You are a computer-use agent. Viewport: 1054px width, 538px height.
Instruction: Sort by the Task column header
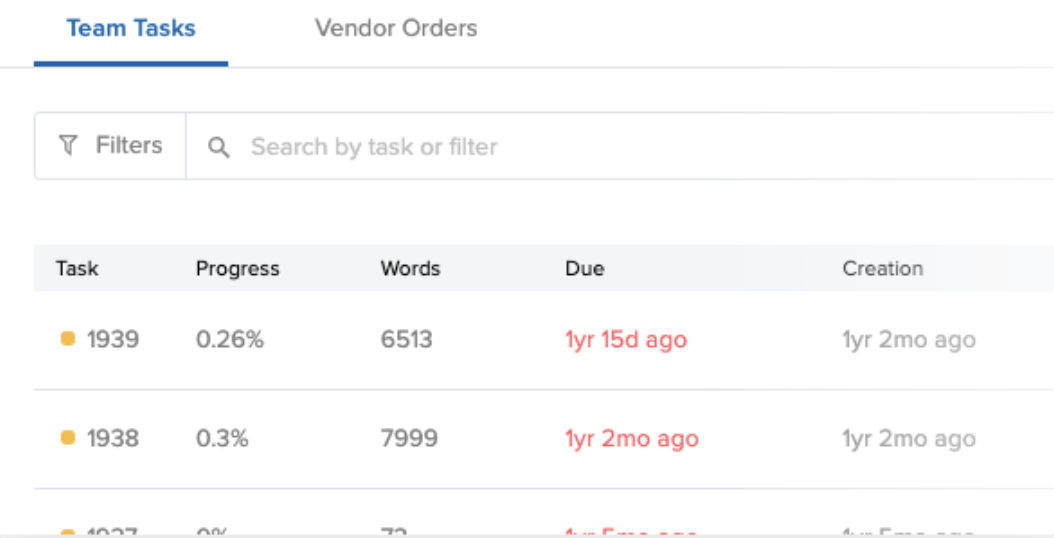click(x=77, y=269)
